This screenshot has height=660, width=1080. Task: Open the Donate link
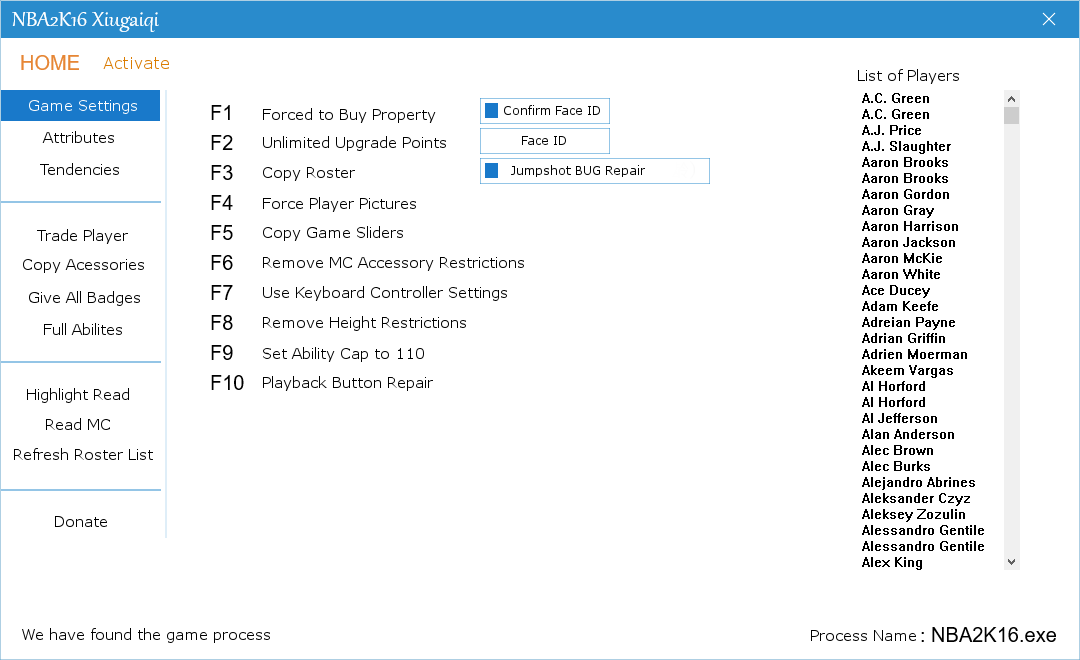coord(81,522)
